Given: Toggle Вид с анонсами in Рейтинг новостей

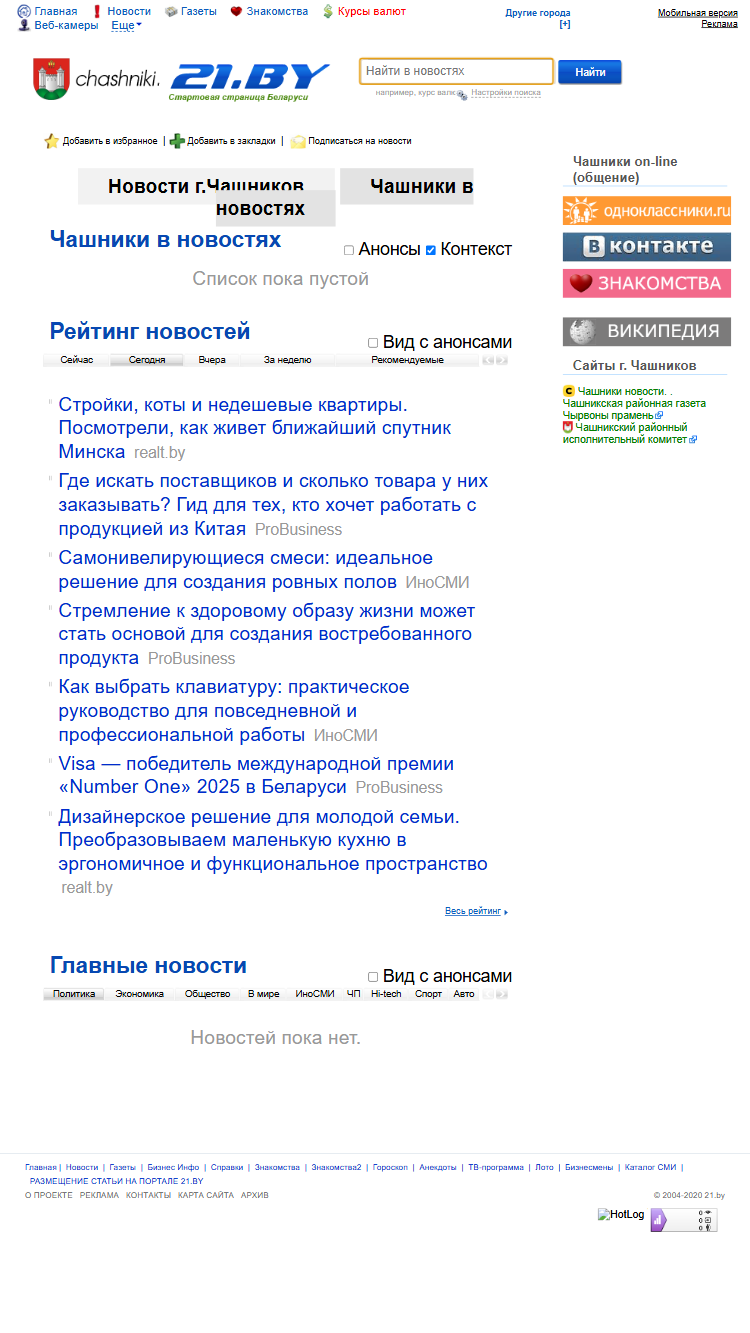Looking at the screenshot, I should [x=373, y=342].
